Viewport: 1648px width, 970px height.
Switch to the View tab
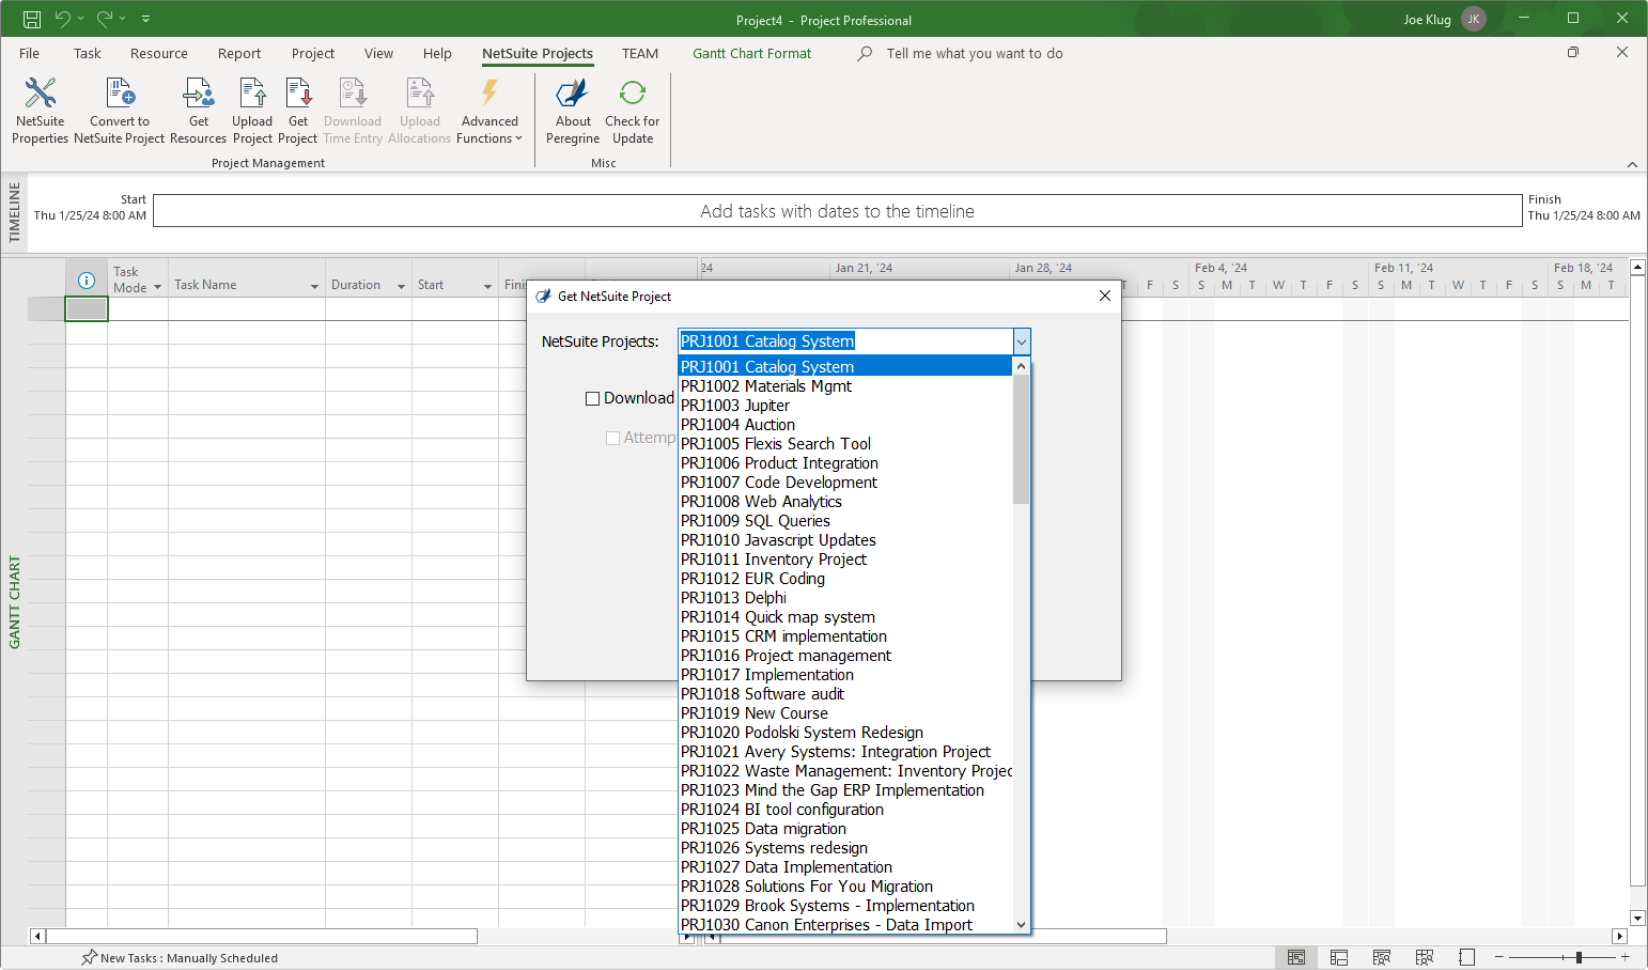click(378, 54)
